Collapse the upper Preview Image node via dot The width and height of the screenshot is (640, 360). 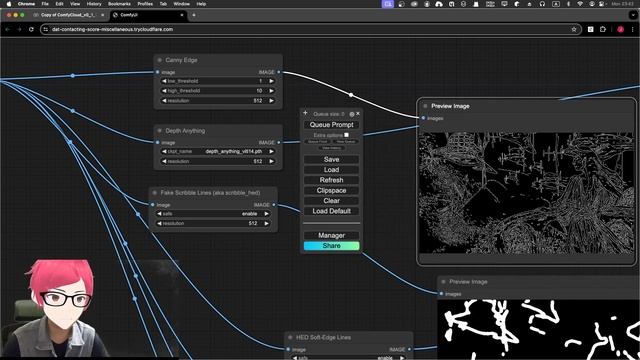click(425, 106)
